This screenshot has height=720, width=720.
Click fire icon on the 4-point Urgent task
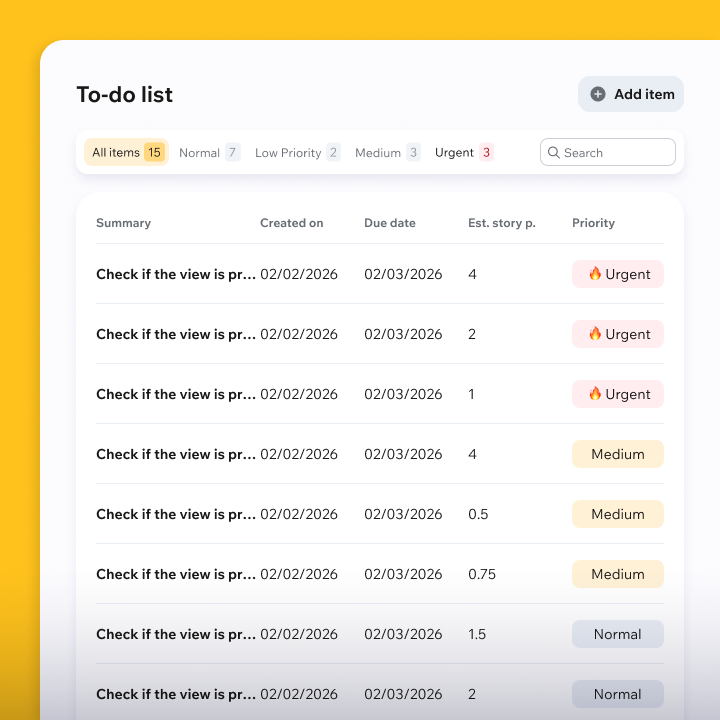coord(595,274)
